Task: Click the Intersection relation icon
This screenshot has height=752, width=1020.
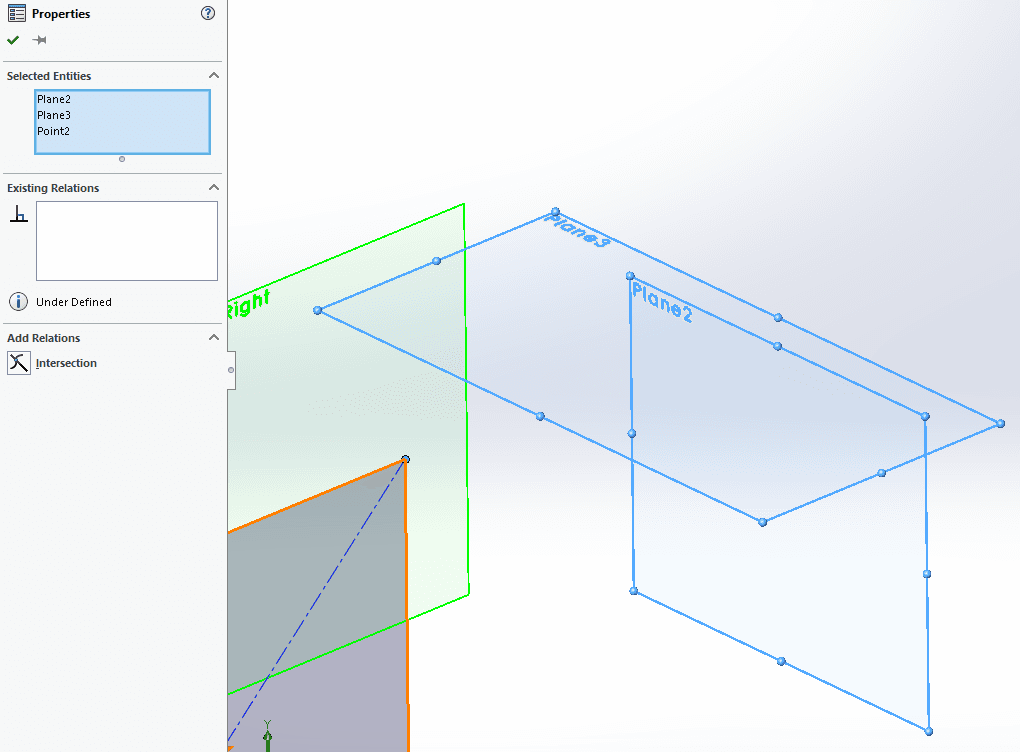Action: coord(19,363)
